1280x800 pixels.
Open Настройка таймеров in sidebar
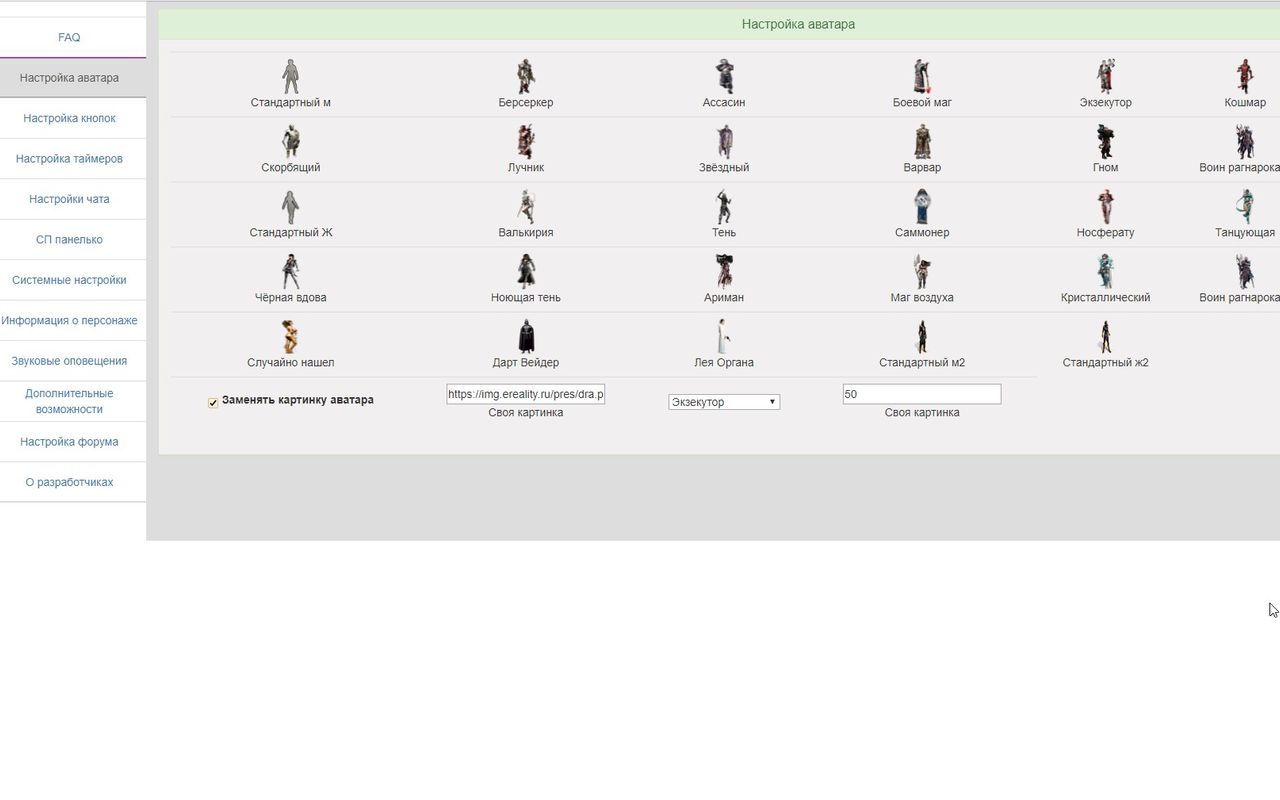(x=69, y=159)
